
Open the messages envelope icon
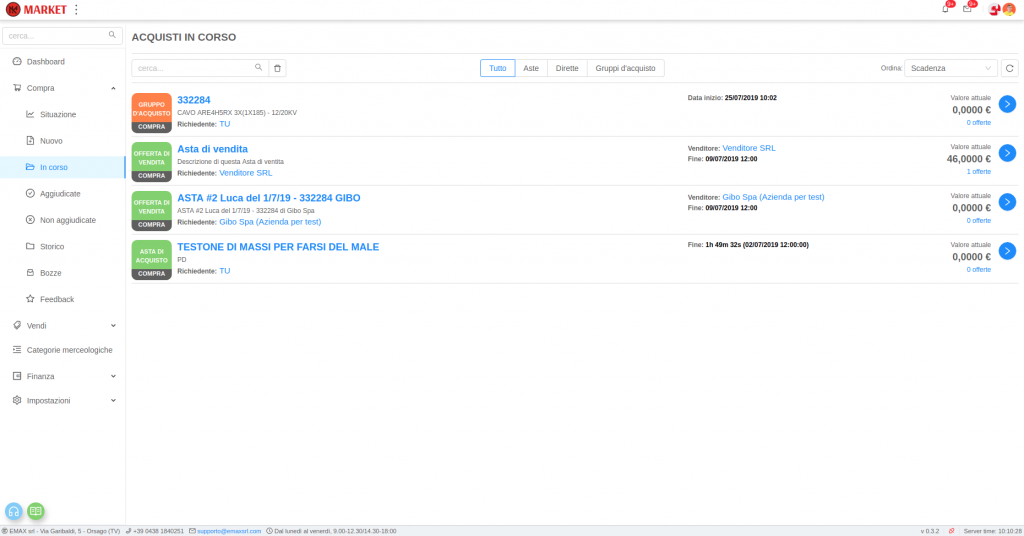click(967, 9)
